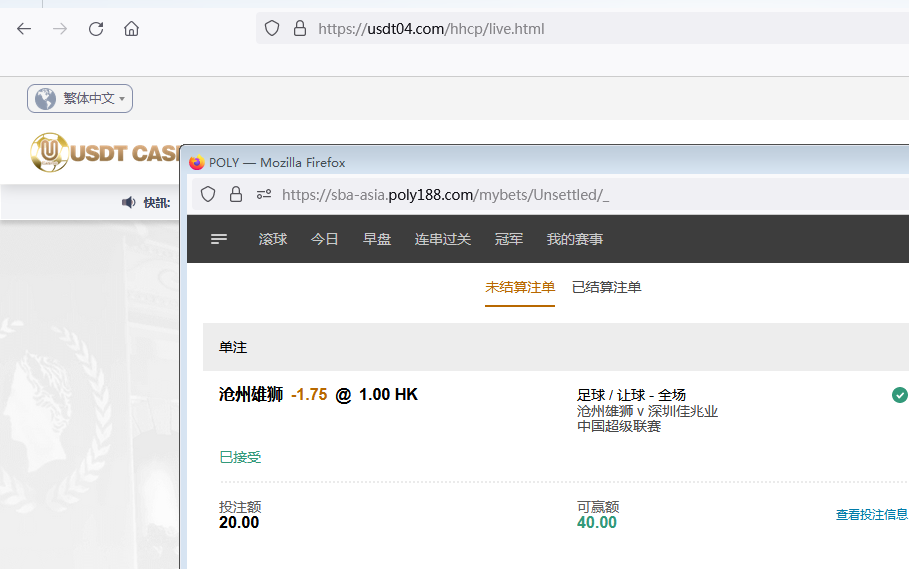Click the 20.00 stake amount
Screen dimensions: 909x569
point(239,523)
